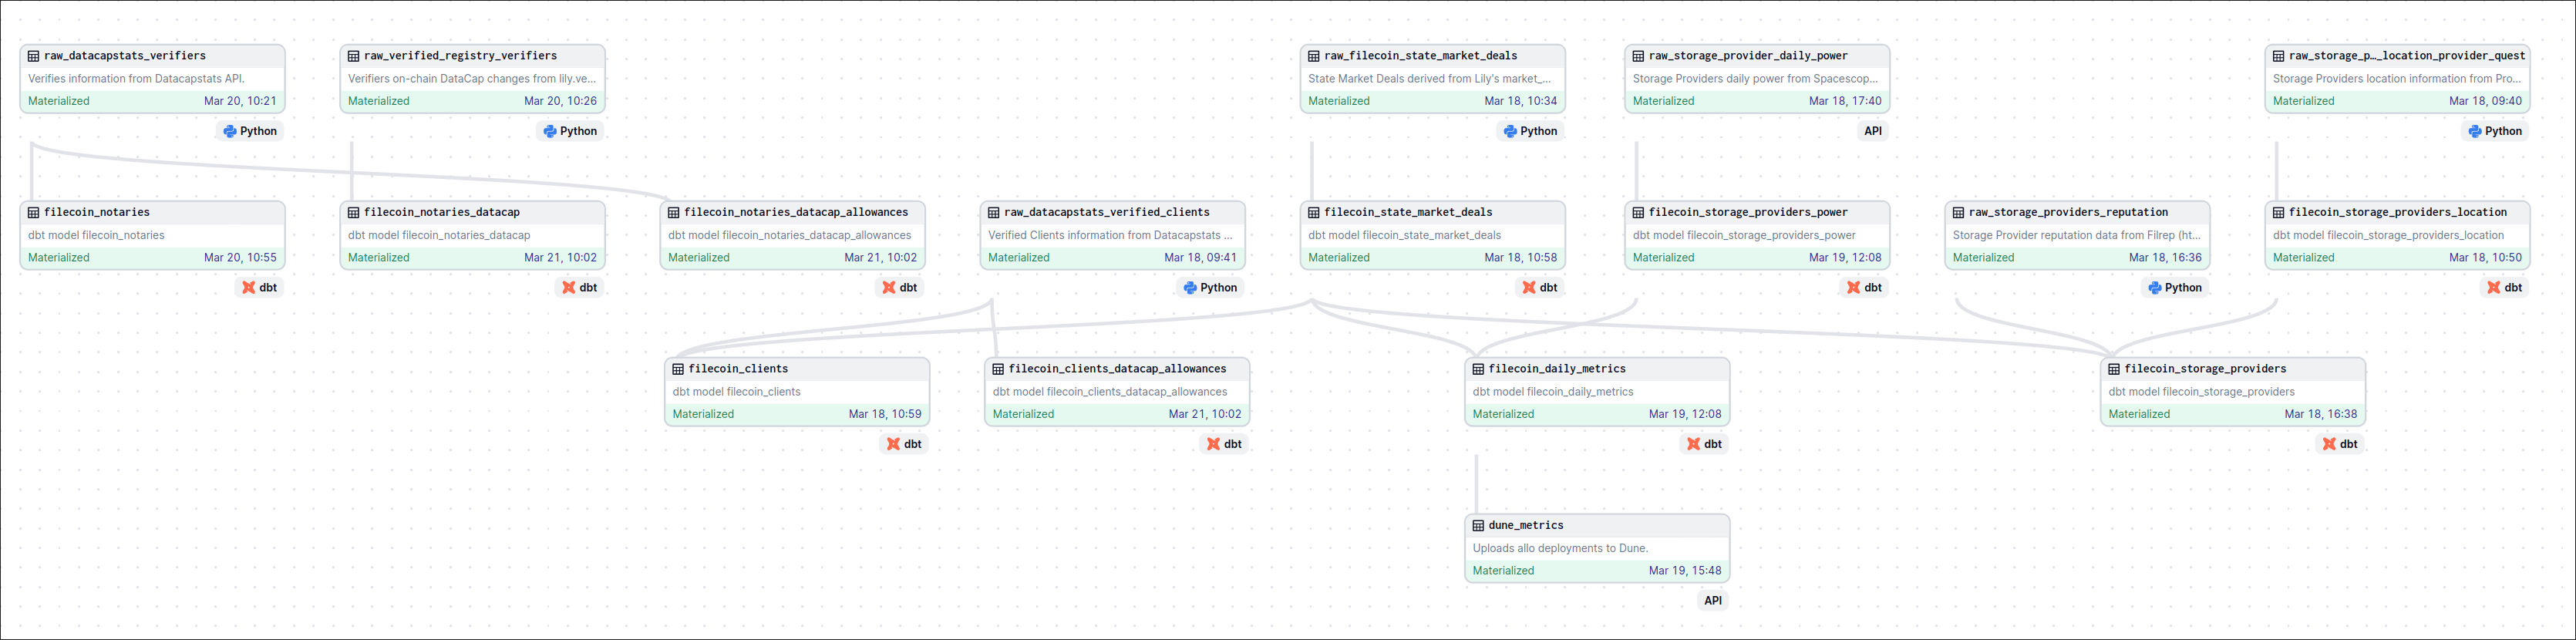Click table icon on filecoin_storage_providers node
The height and width of the screenshot is (640, 2576).
(2114, 369)
